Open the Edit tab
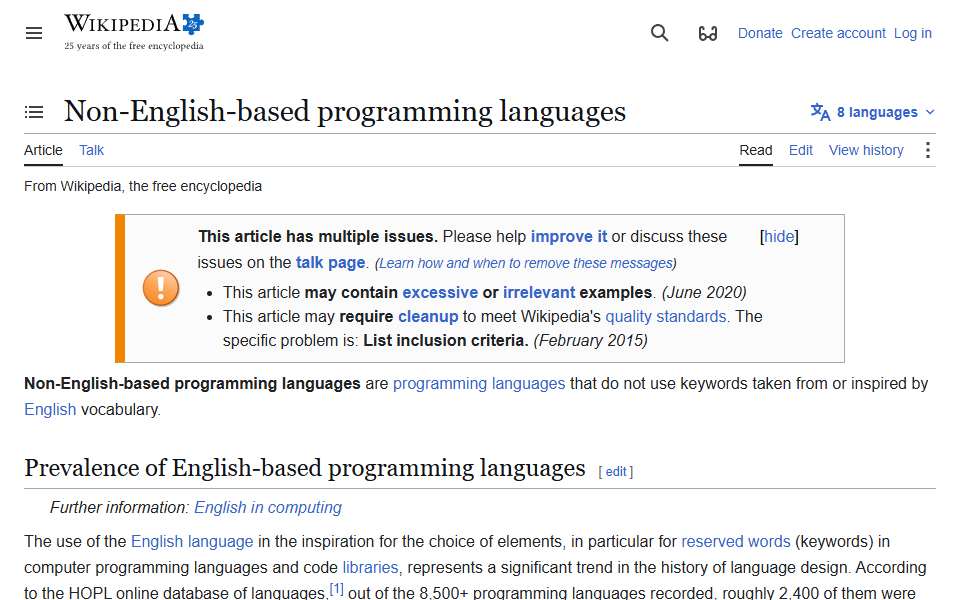Image resolution: width=960 pixels, height=600 pixels. [800, 150]
